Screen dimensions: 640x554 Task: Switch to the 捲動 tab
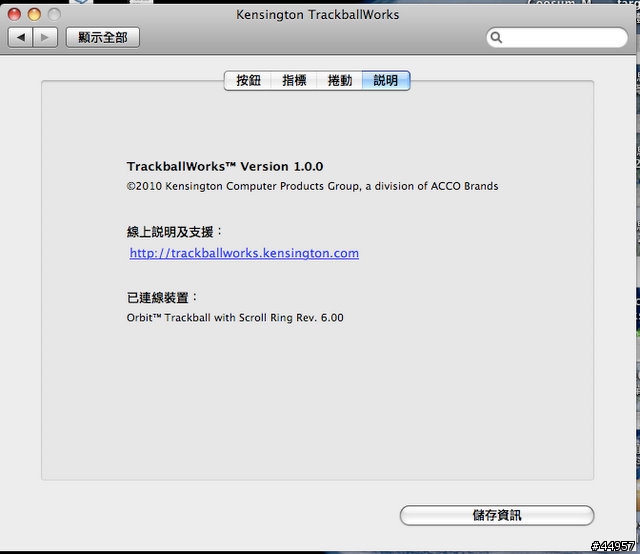[x=340, y=80]
